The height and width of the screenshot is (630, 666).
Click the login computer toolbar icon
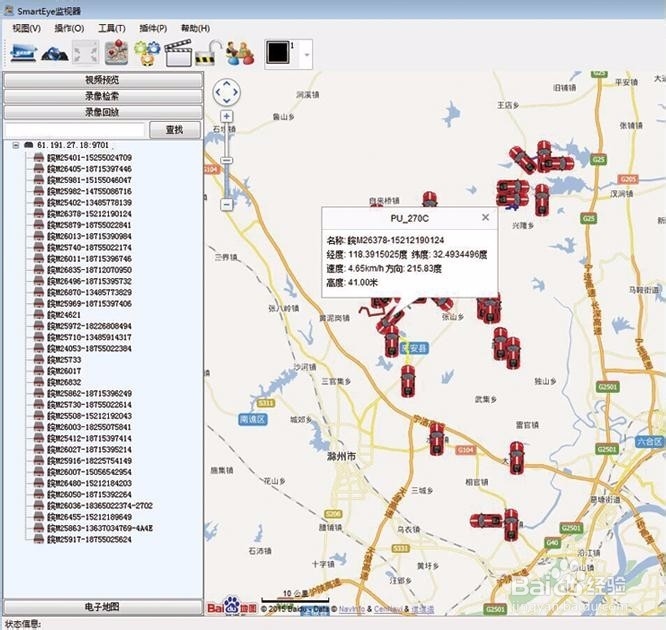[23, 53]
